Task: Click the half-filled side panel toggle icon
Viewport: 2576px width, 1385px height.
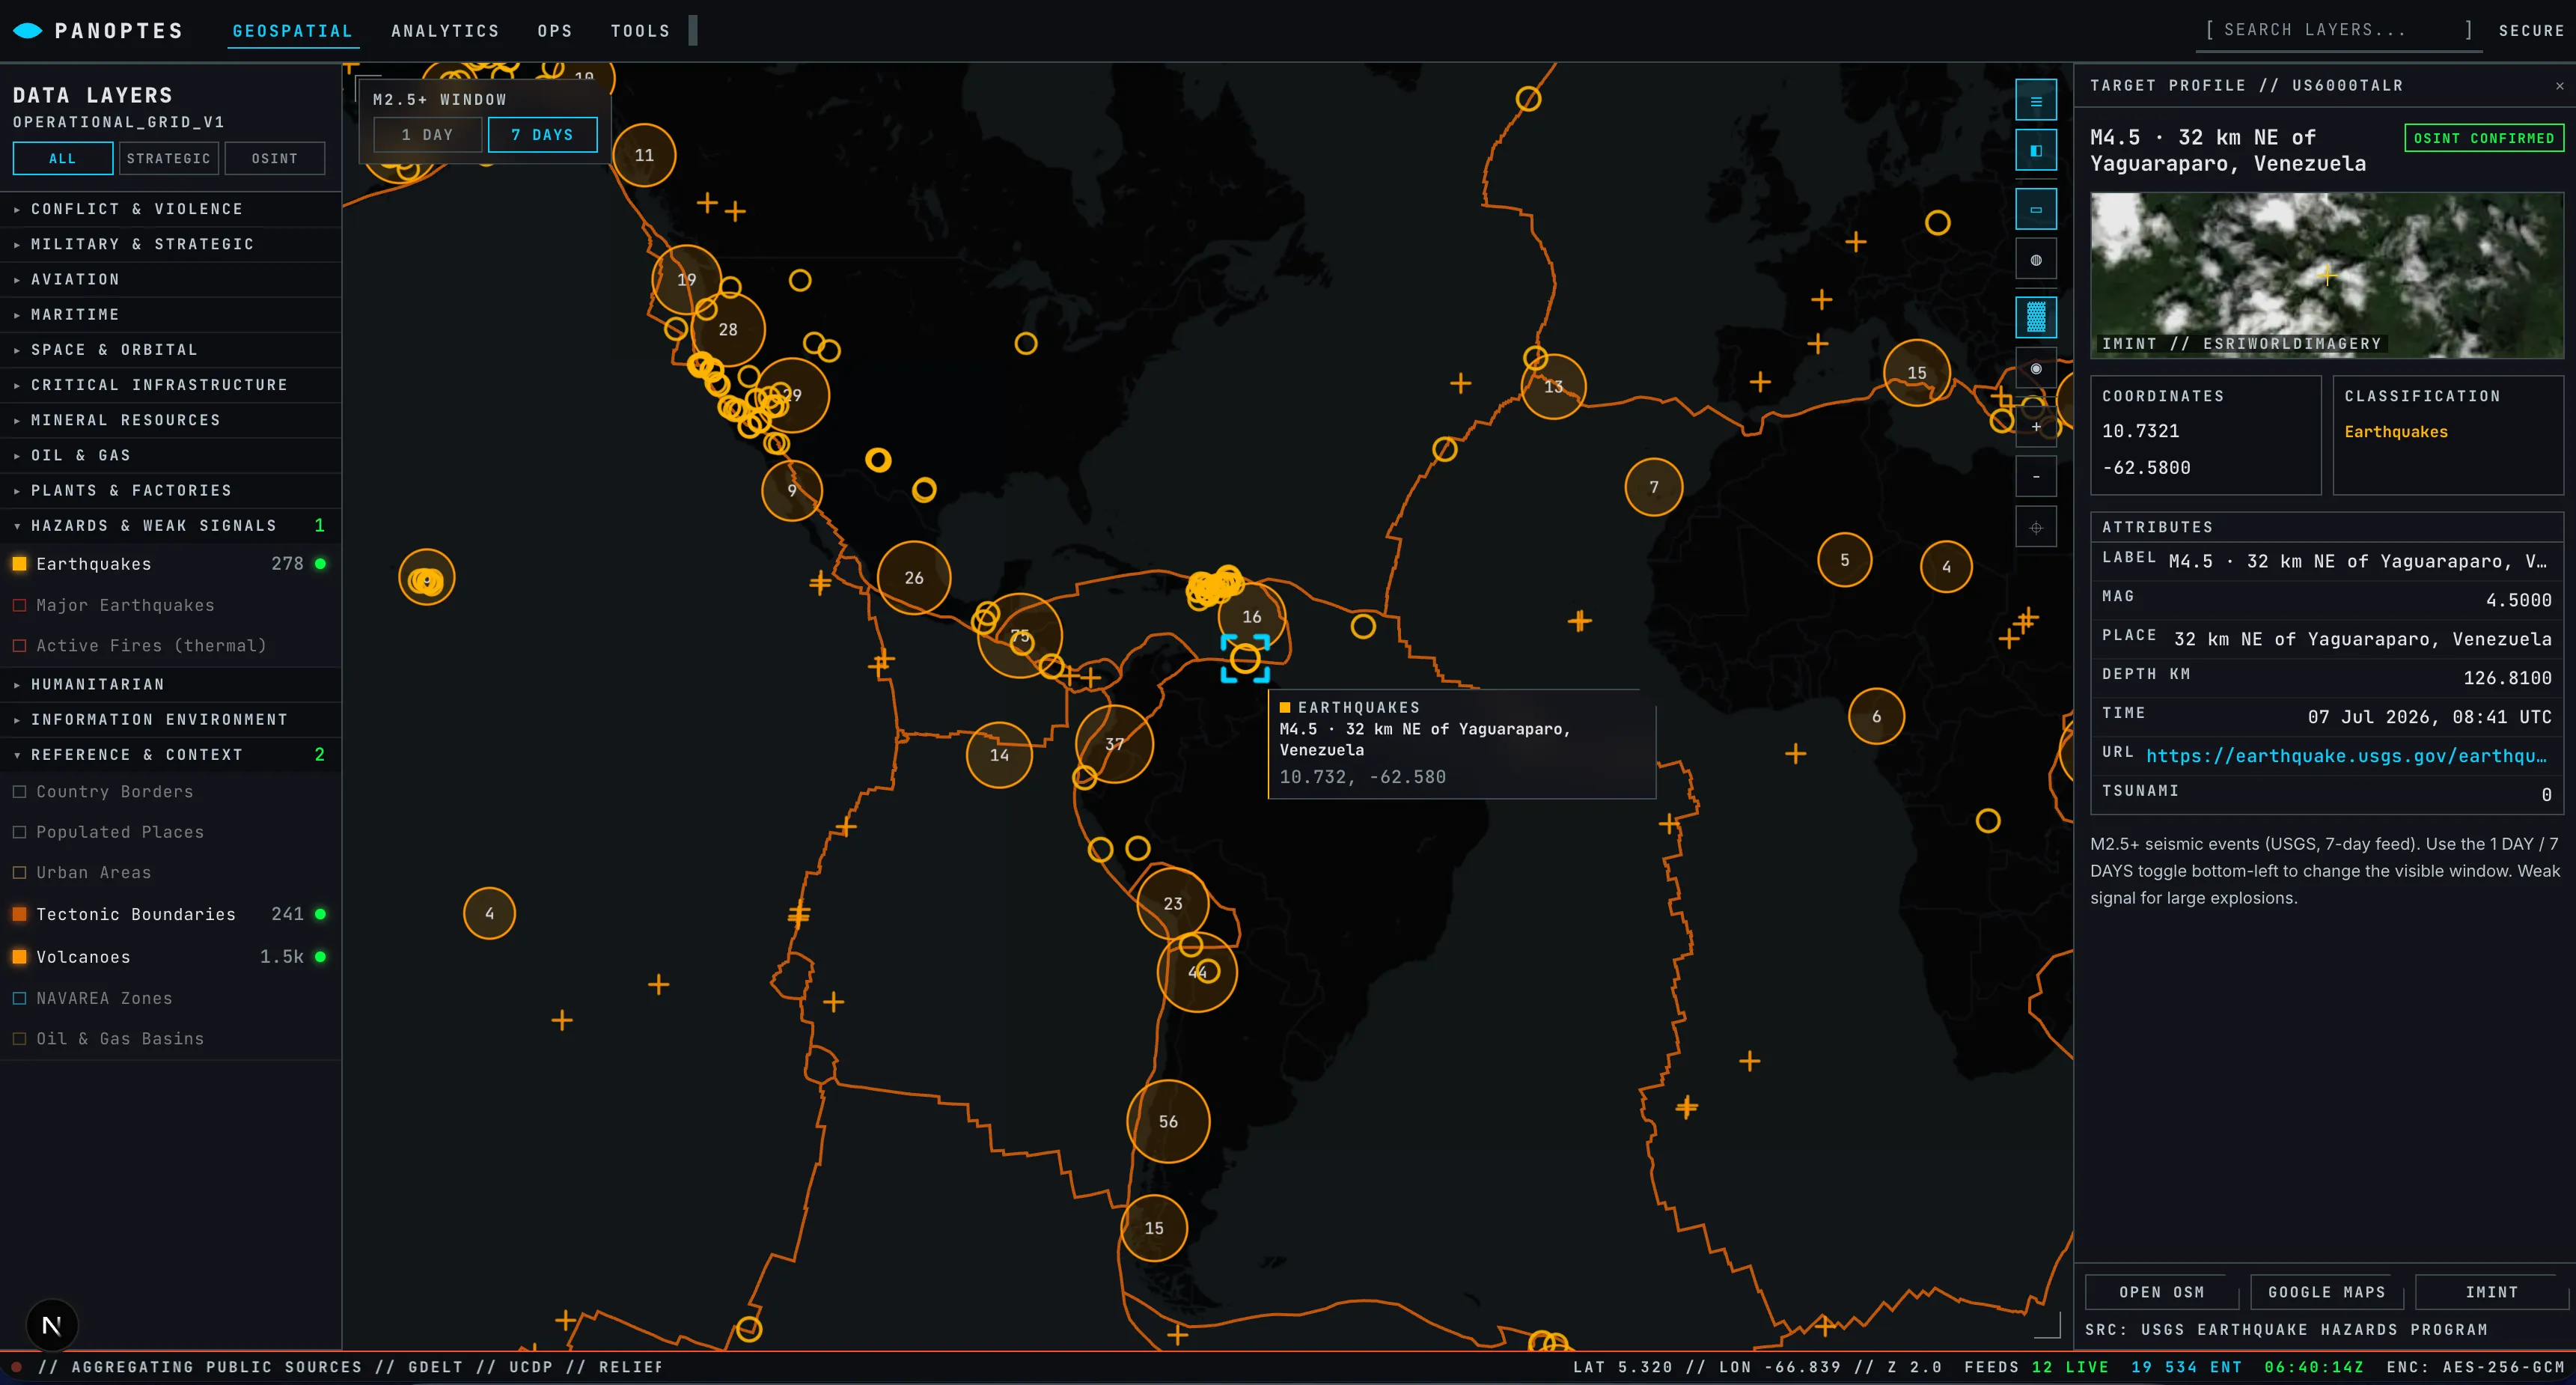Action: click(2035, 150)
